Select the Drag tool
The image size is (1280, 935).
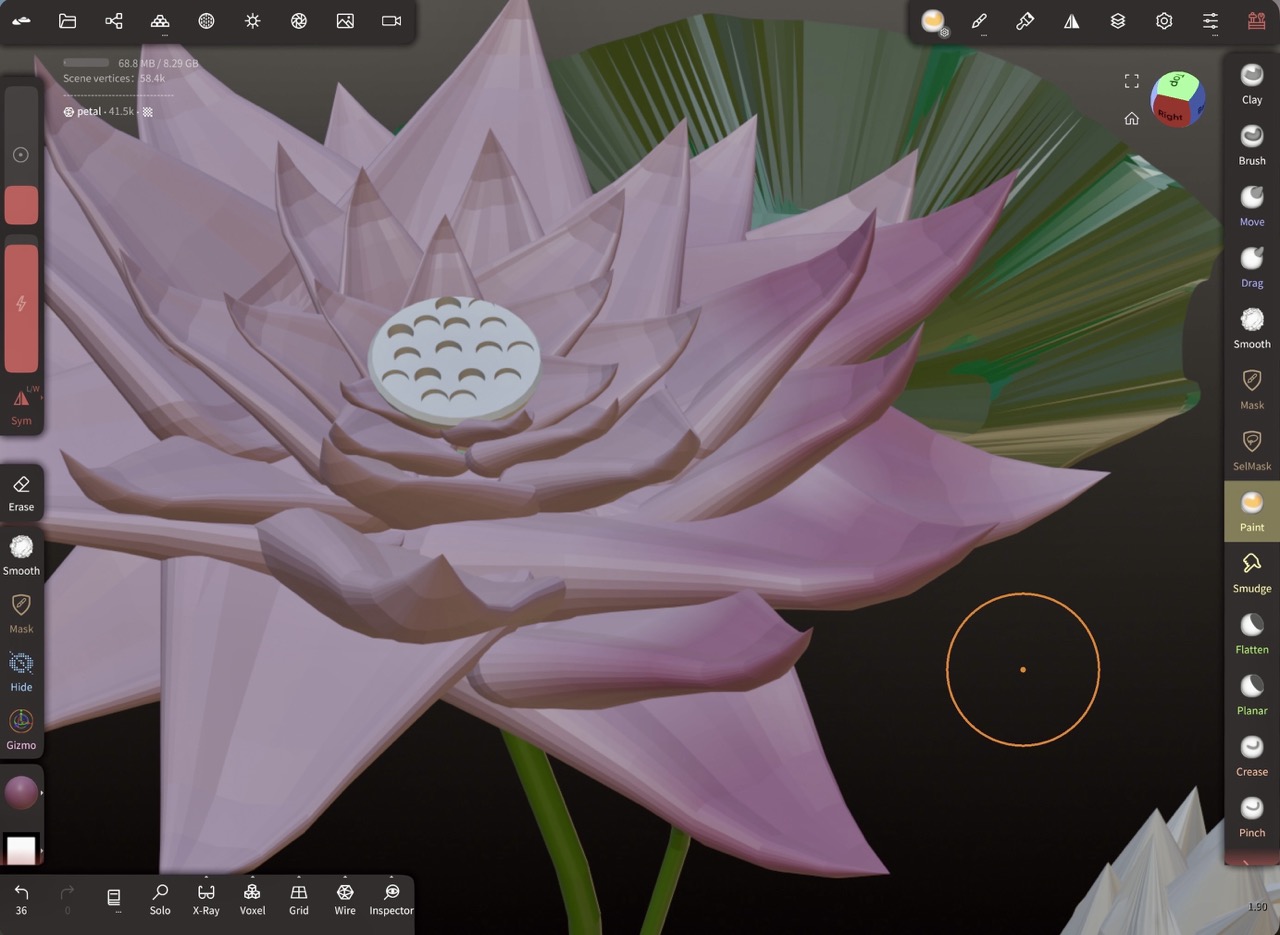[x=1252, y=267]
